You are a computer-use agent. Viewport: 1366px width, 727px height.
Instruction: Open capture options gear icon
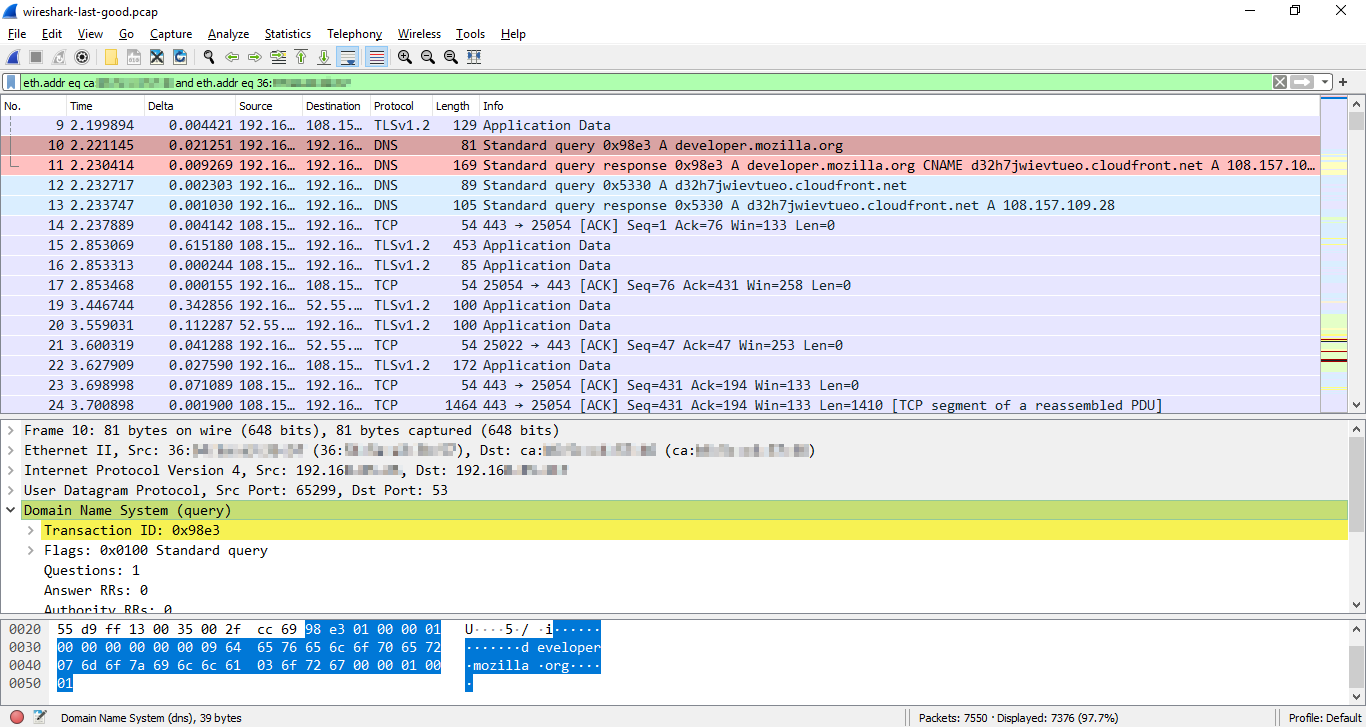tap(82, 57)
